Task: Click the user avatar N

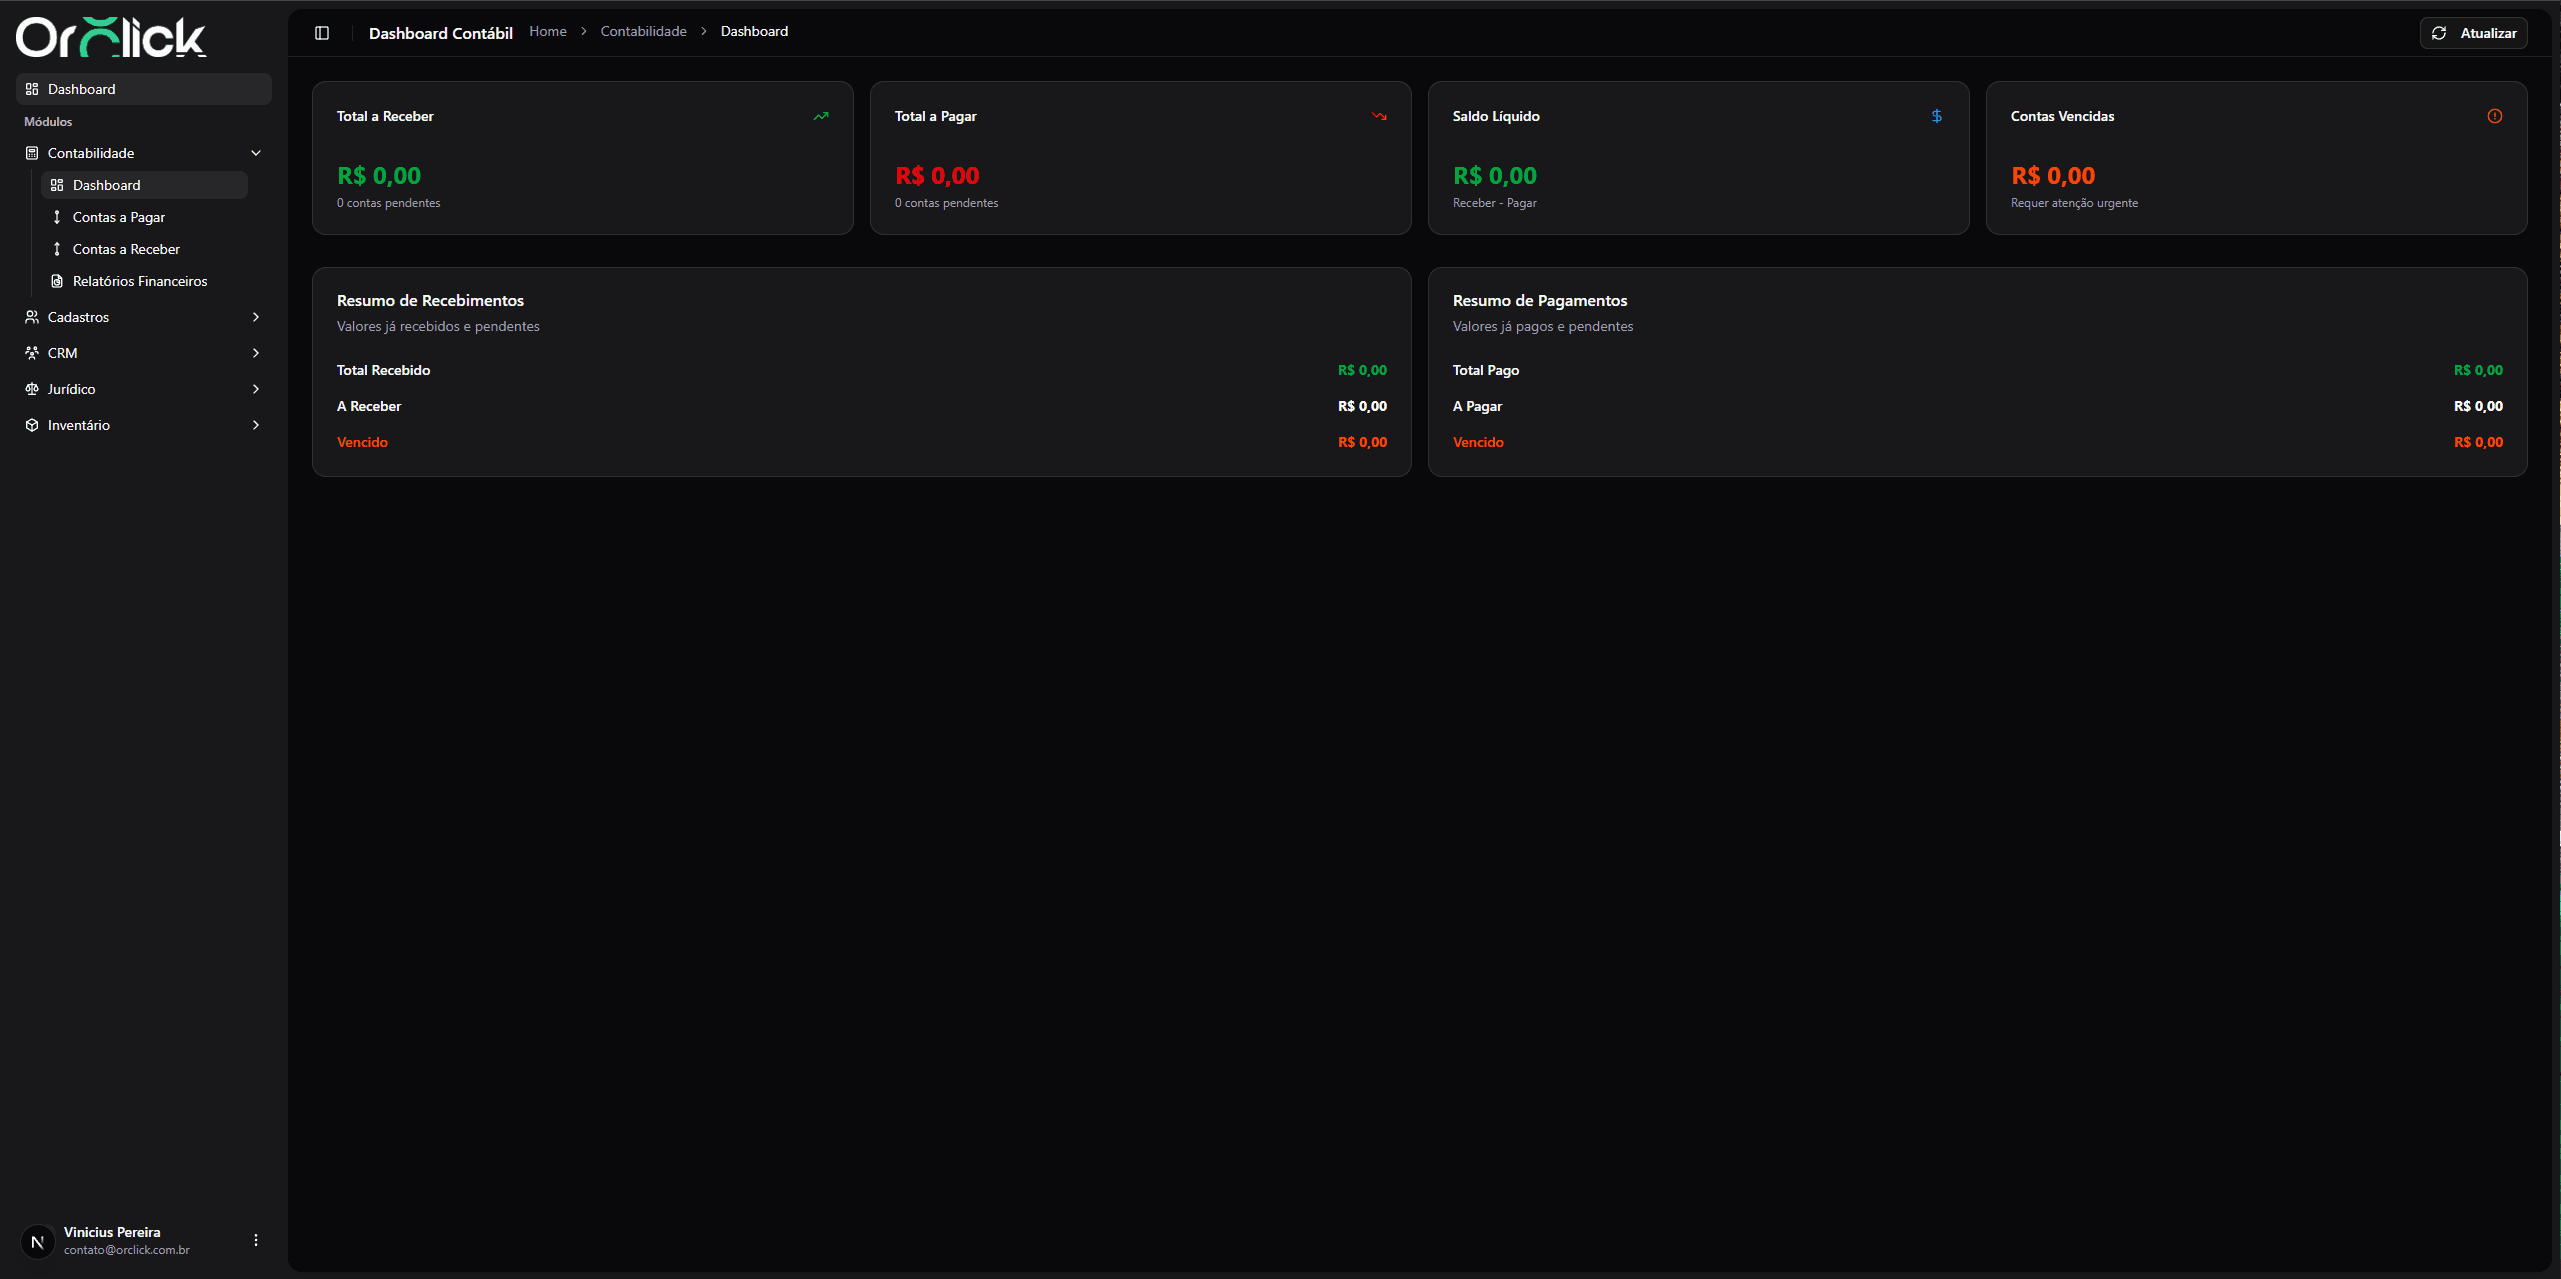Action: pyautogui.click(x=38, y=1242)
